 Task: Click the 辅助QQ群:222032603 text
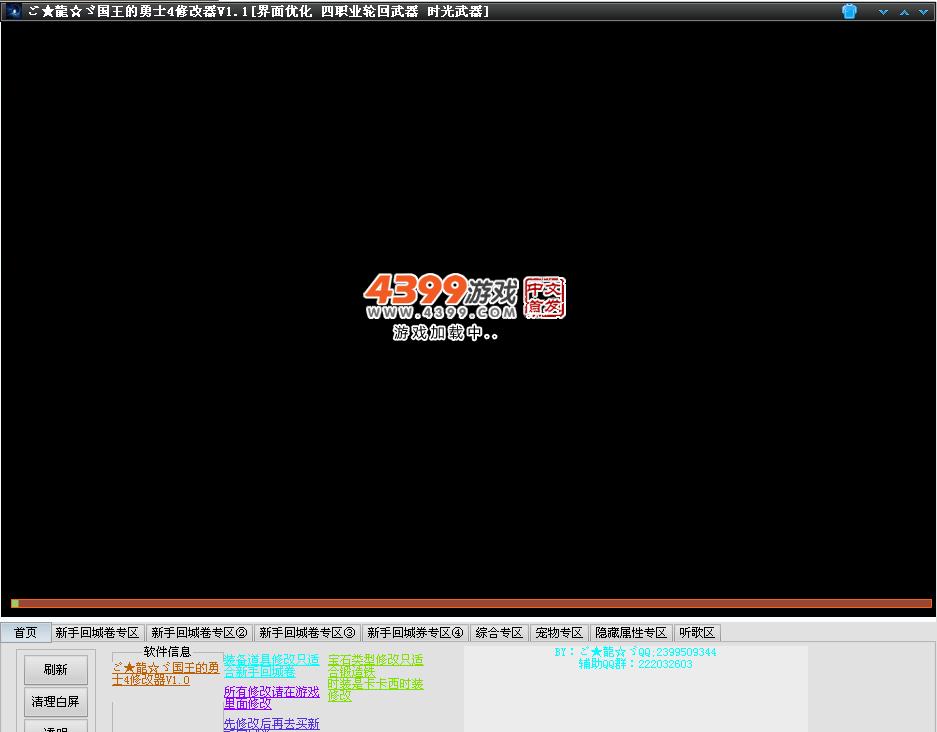tap(635, 664)
